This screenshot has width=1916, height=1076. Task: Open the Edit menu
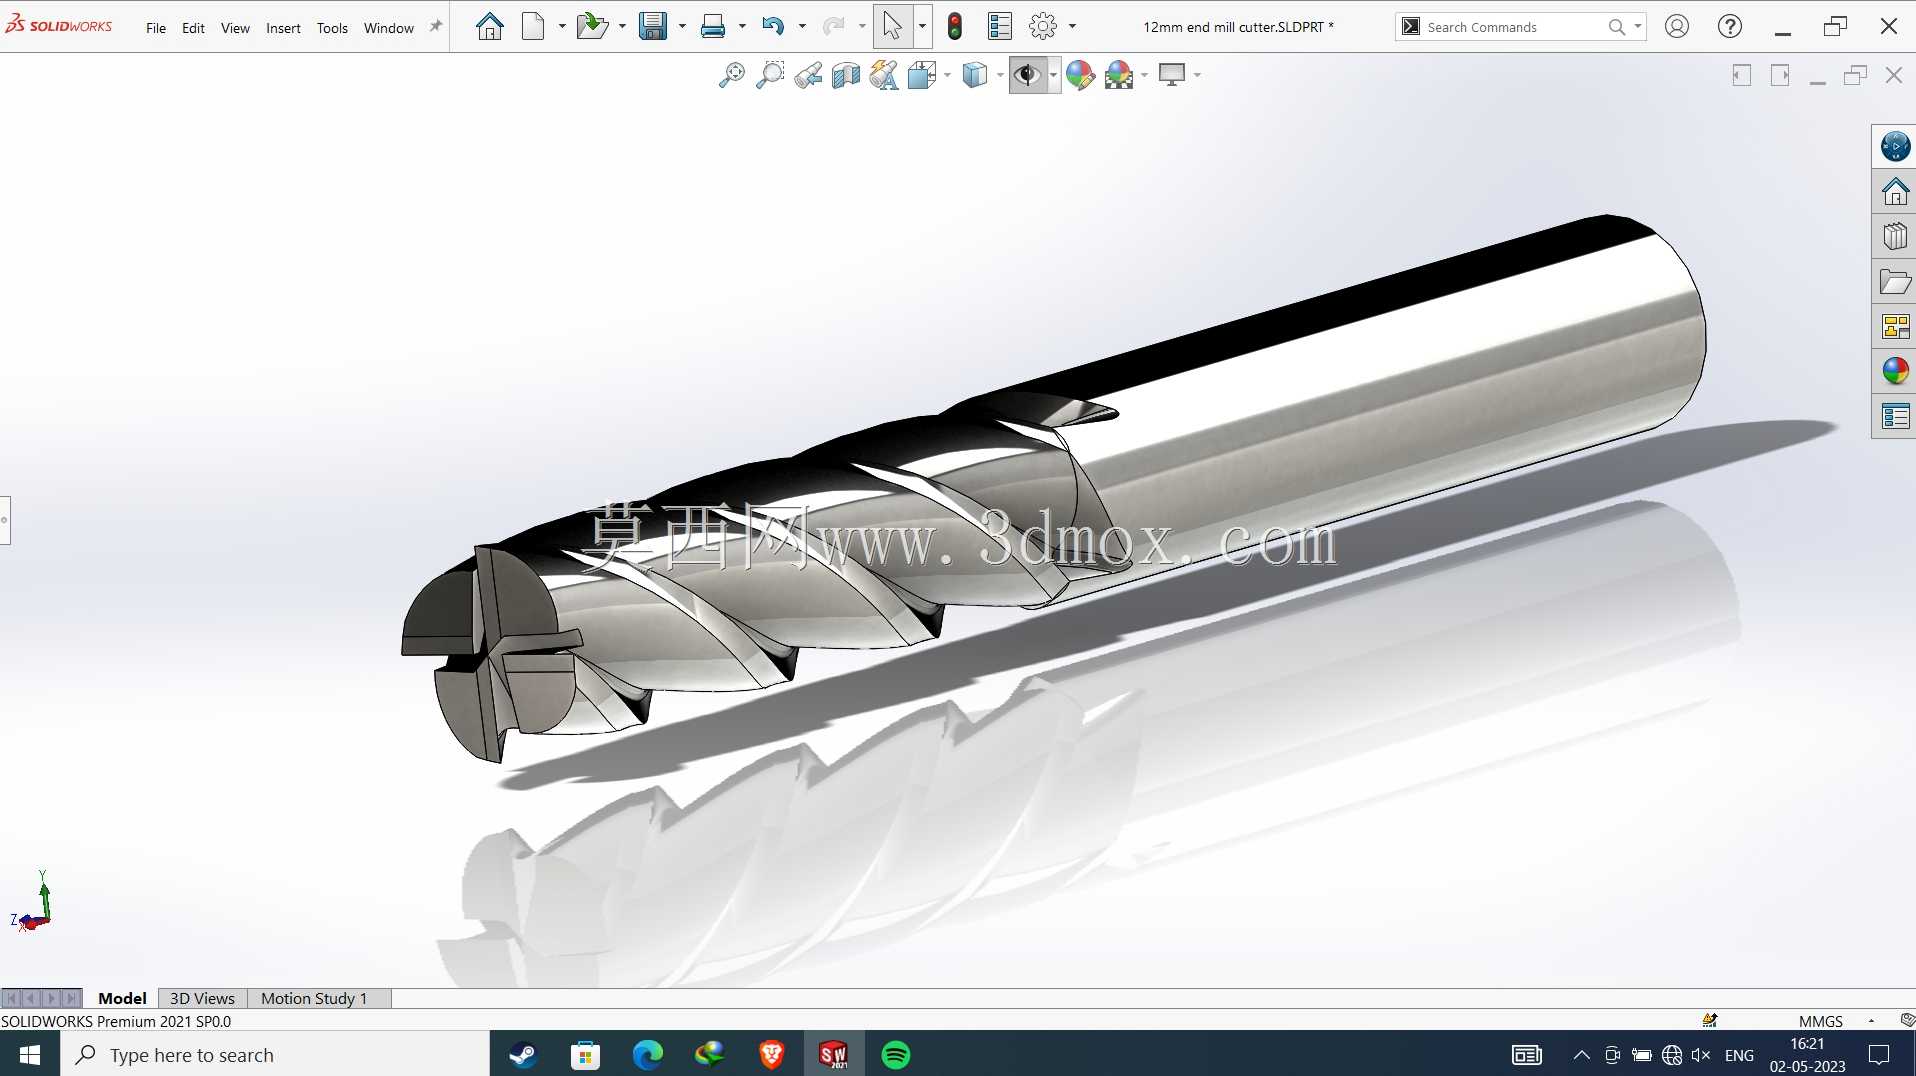[x=193, y=28]
